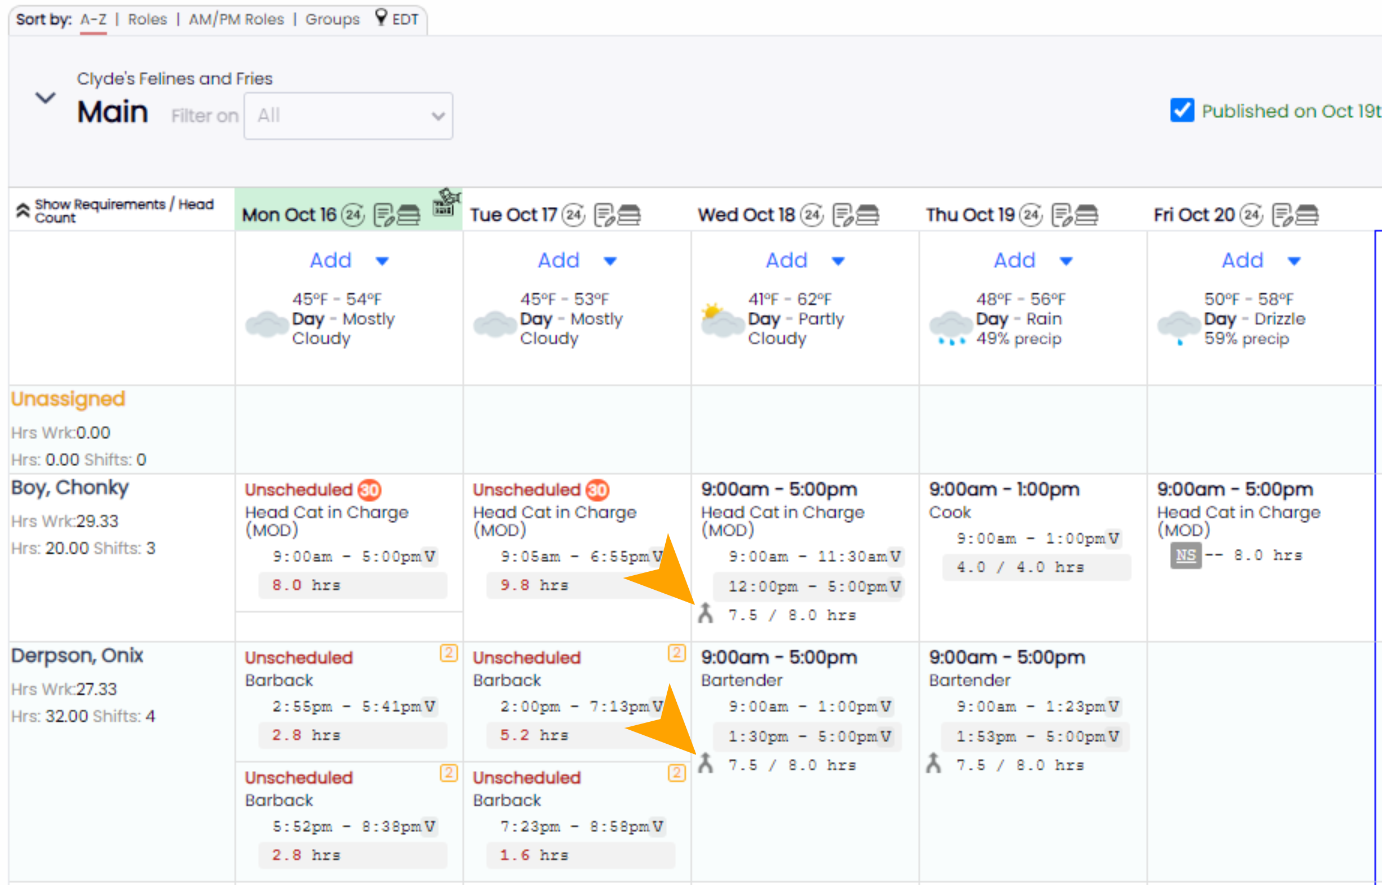
Task: Click the EDT timezone label
Action: click(x=405, y=19)
